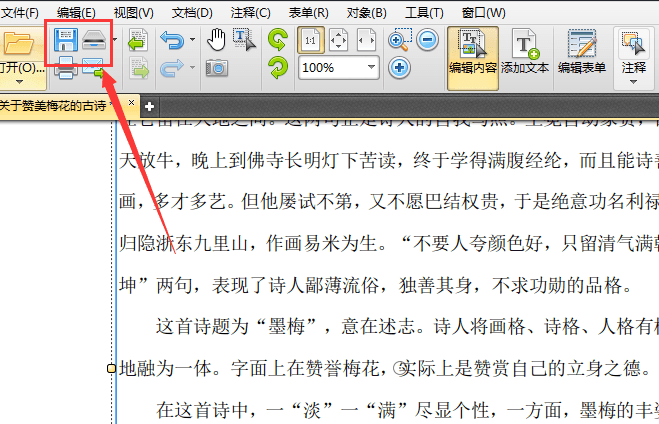Click the zoom out minus button
659x424 pixels.
pyautogui.click(x=427, y=40)
